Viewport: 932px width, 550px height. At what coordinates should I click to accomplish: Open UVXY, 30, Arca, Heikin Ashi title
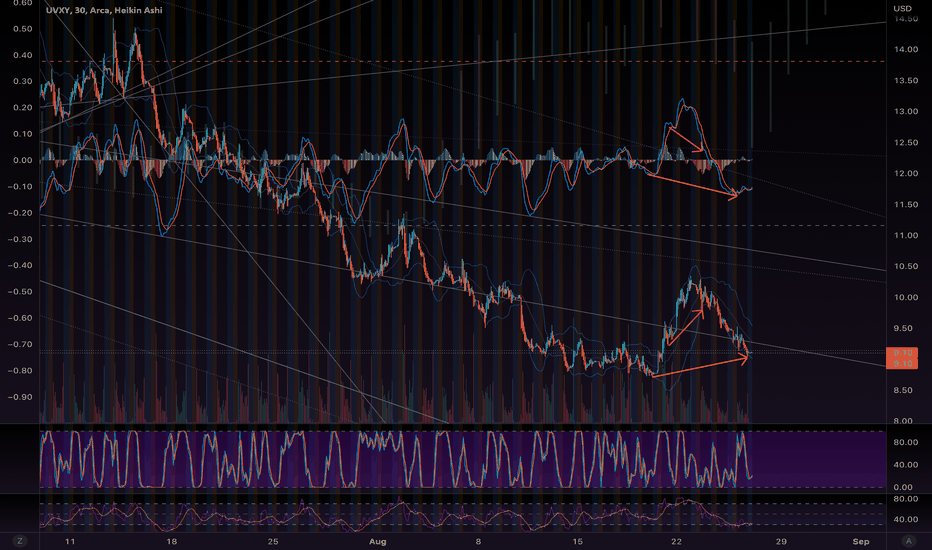click(x=104, y=10)
